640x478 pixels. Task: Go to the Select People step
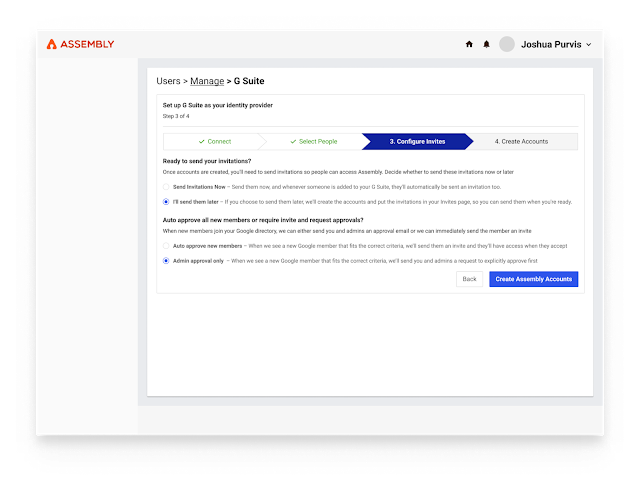pos(313,142)
